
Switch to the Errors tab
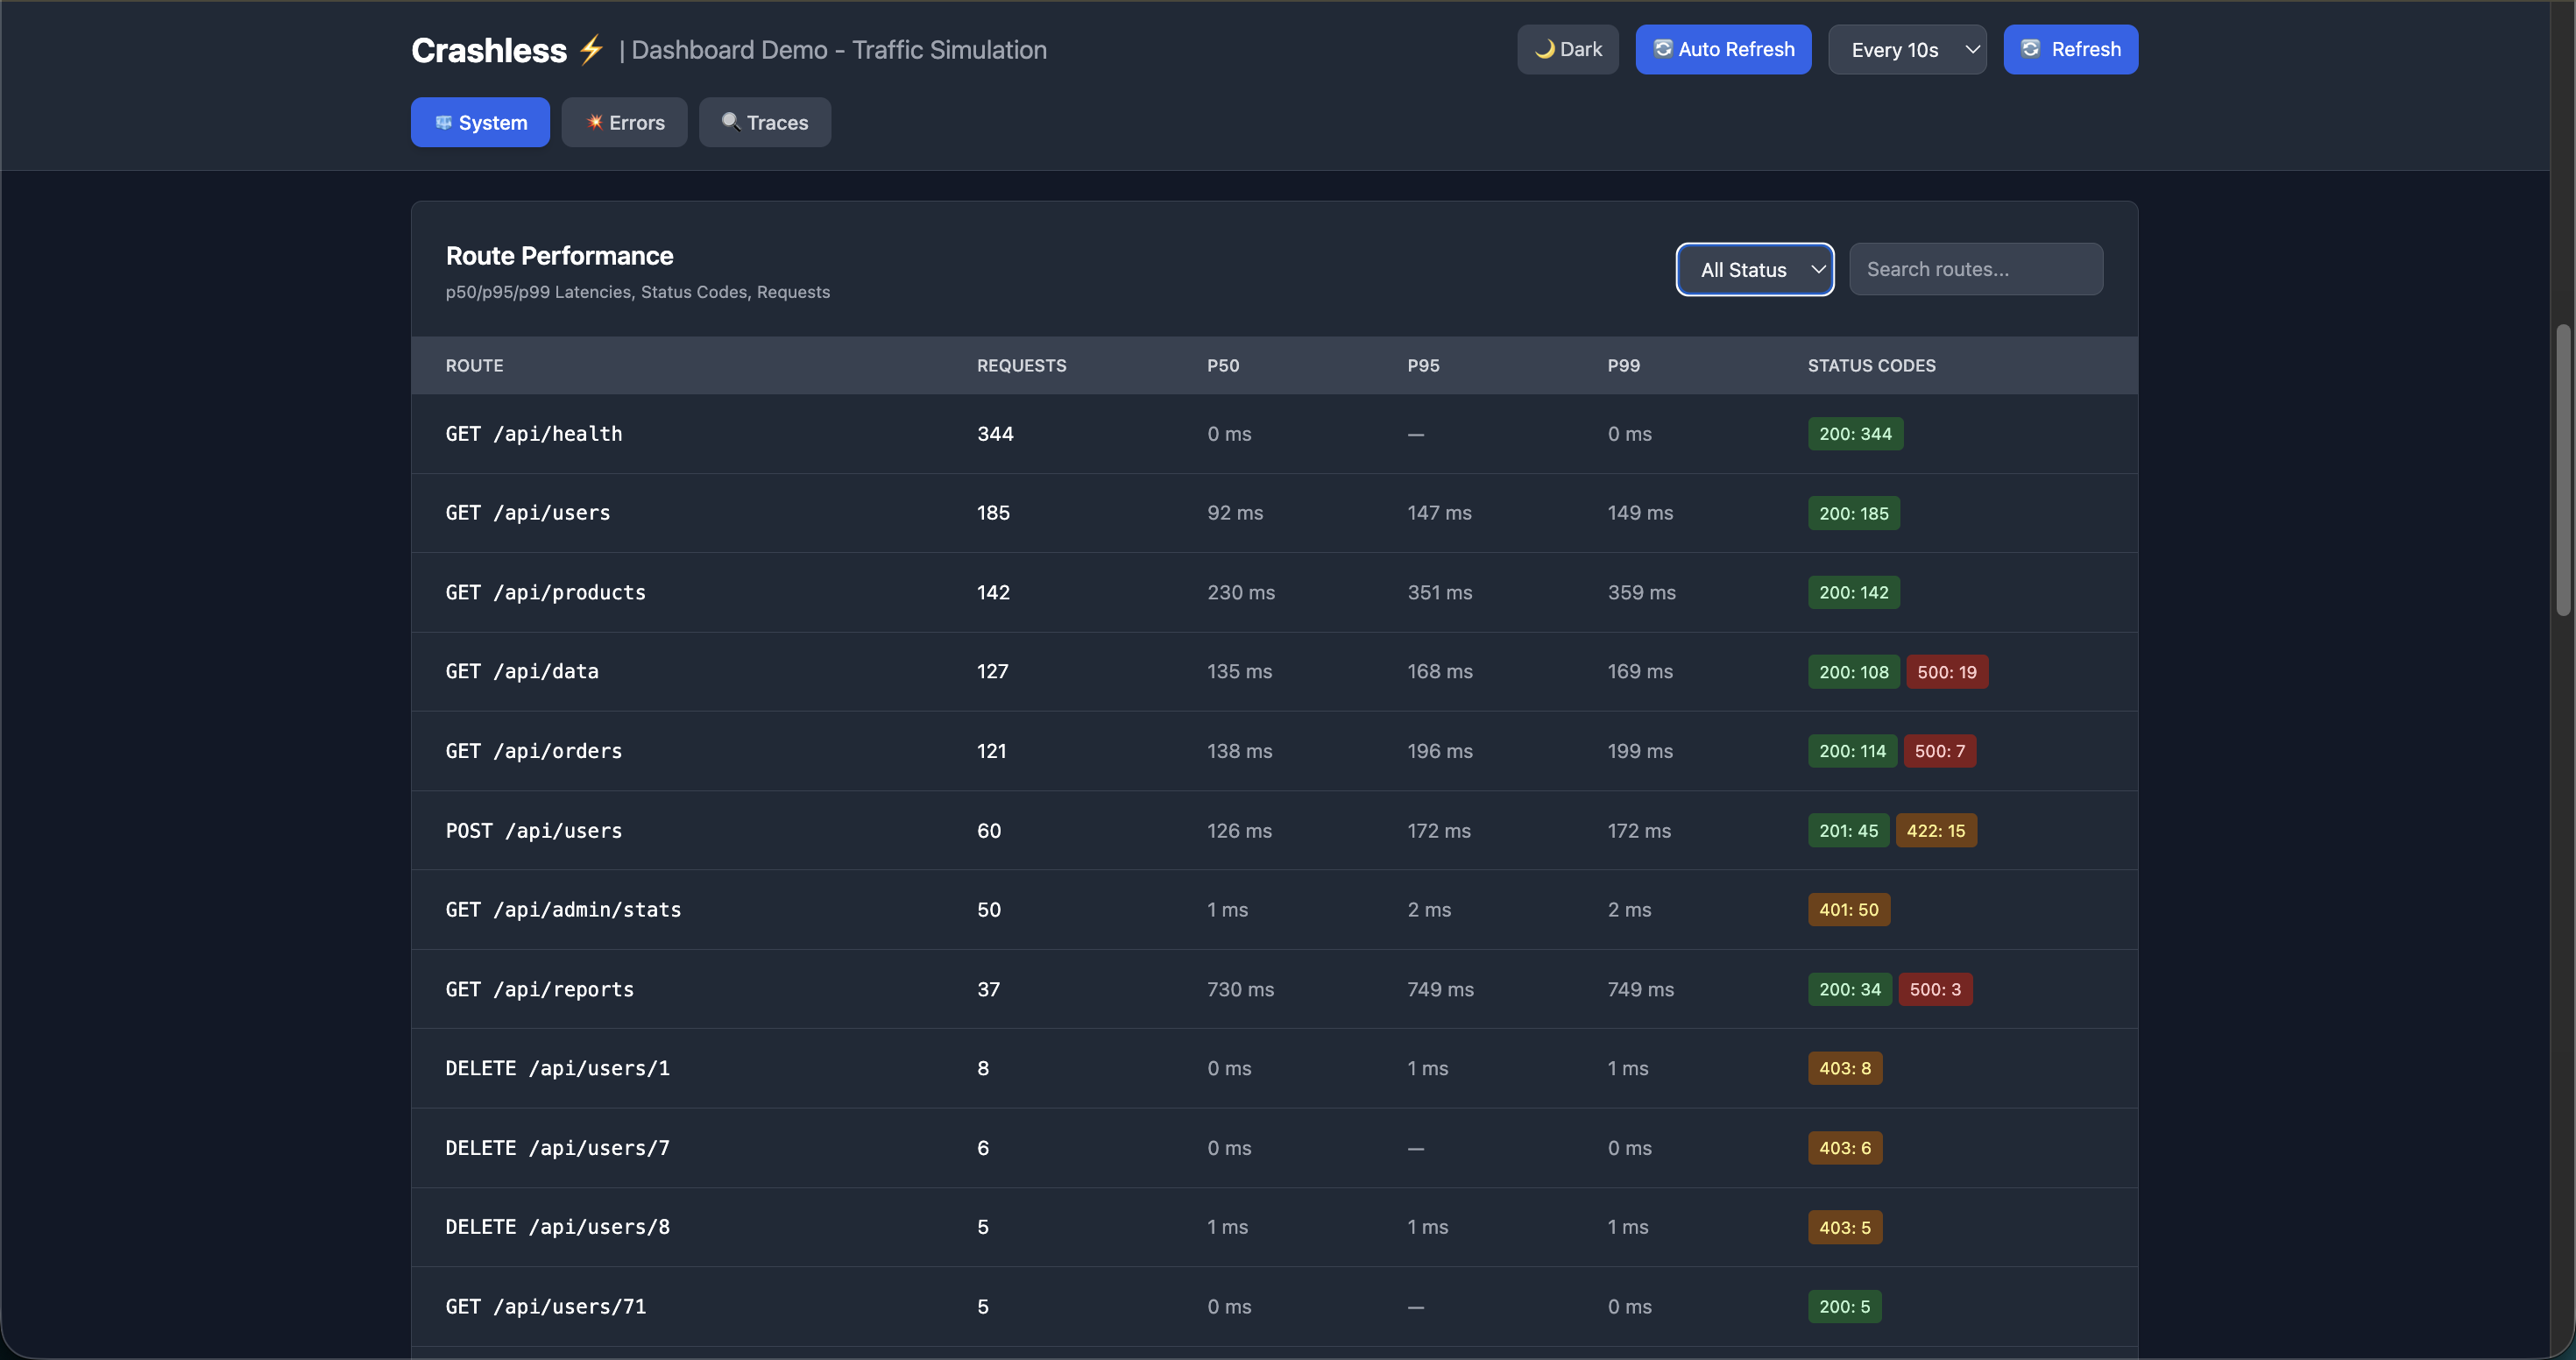point(624,122)
